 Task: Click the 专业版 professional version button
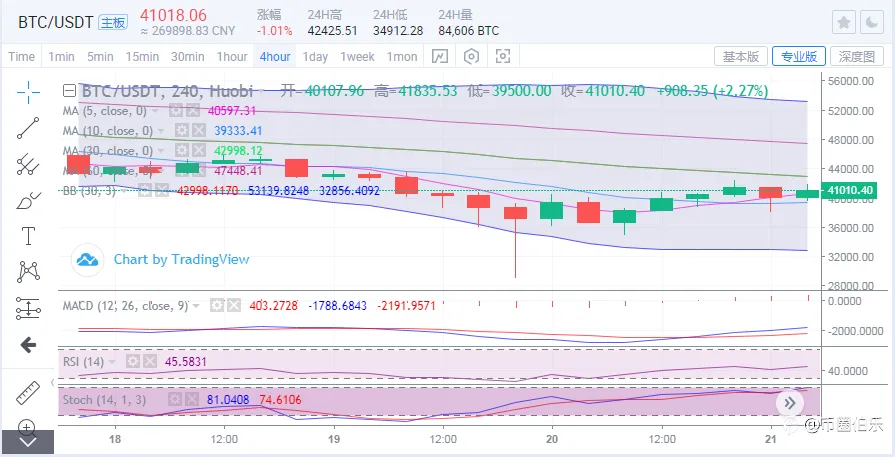[x=799, y=56]
